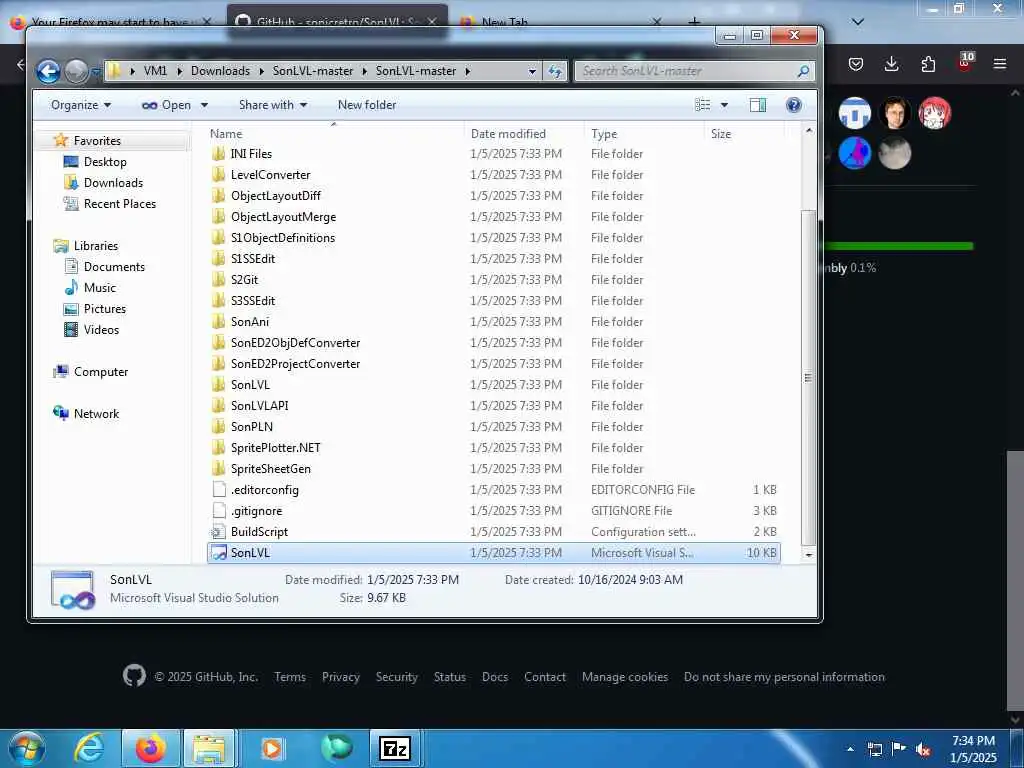Open the view options dropdown arrow
Viewport: 1024px width, 768px height.
[724, 105]
